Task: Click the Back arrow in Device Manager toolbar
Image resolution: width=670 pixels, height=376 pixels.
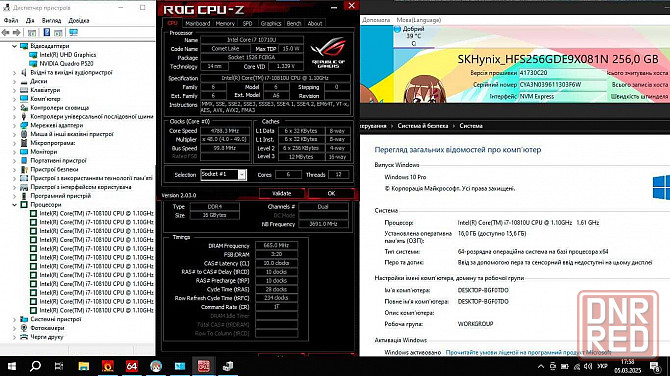Action: click(x=6, y=32)
